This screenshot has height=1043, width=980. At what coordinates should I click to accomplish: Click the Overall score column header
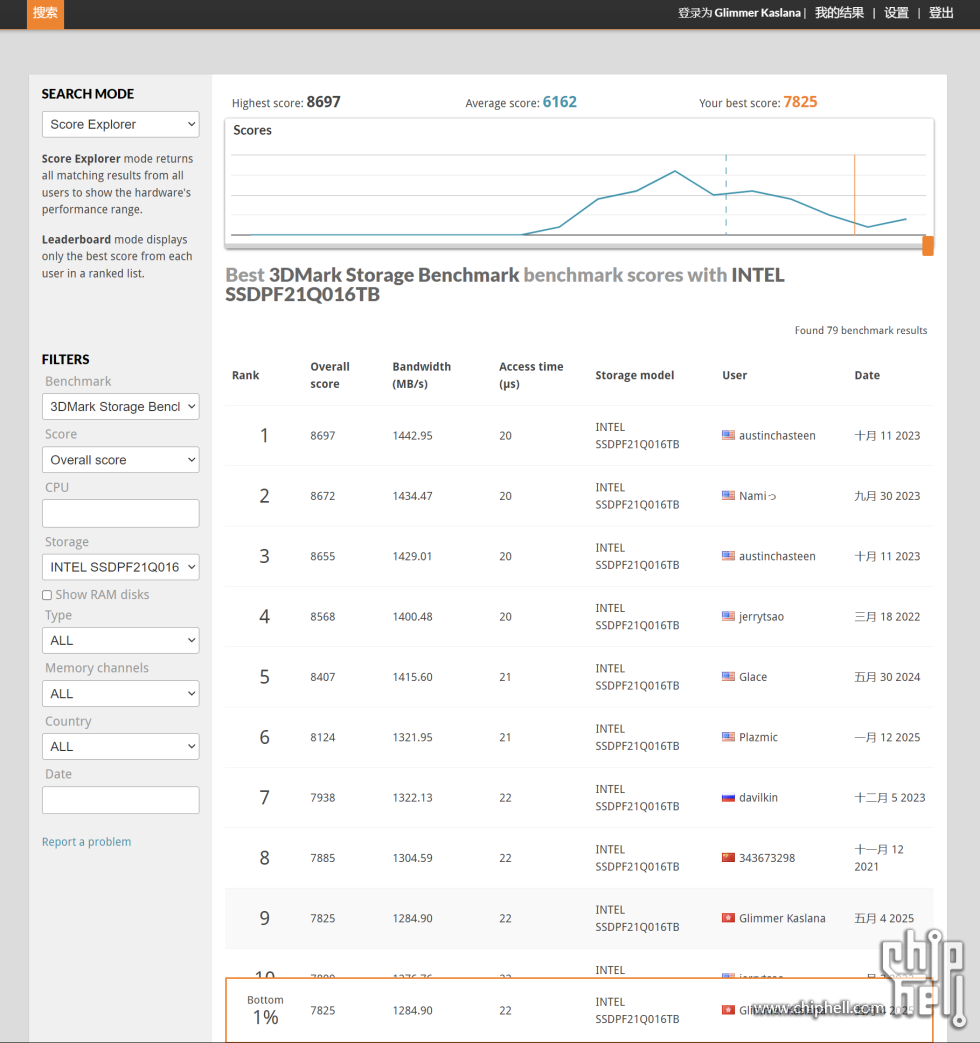point(330,375)
